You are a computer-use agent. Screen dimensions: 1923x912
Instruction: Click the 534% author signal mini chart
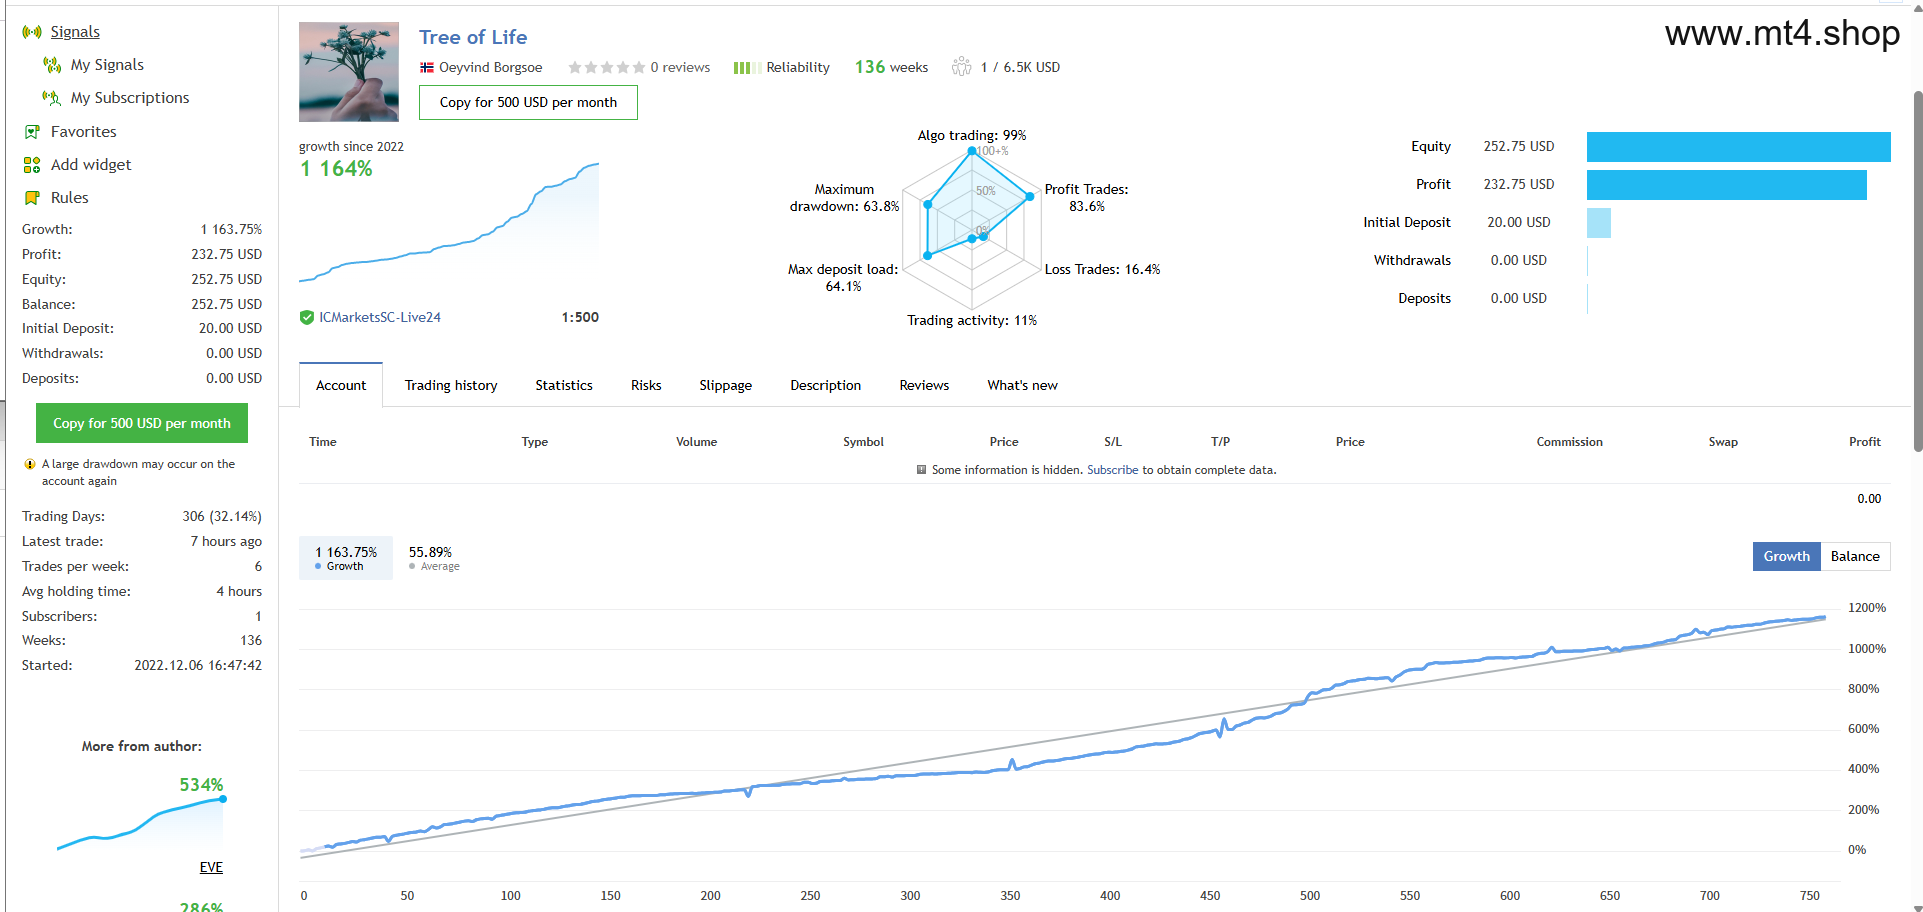pos(141,823)
